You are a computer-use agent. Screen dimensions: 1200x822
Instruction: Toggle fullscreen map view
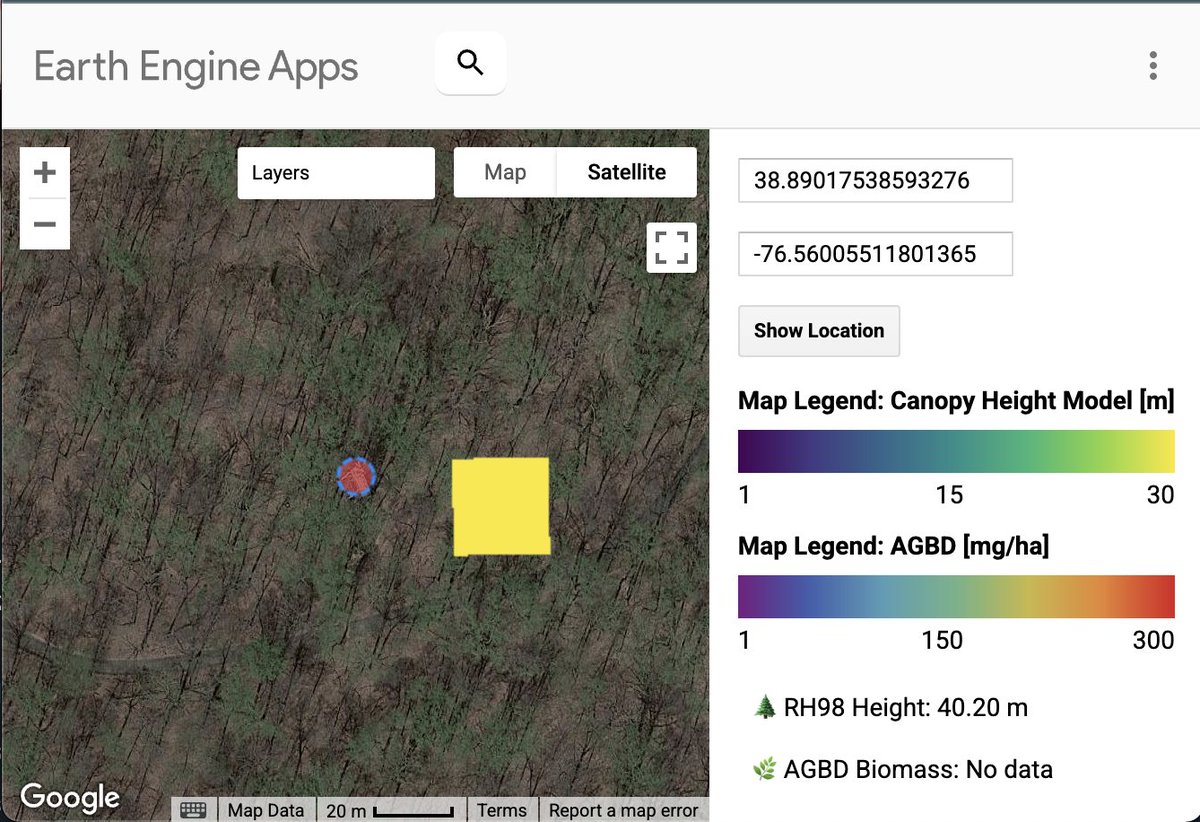(671, 246)
